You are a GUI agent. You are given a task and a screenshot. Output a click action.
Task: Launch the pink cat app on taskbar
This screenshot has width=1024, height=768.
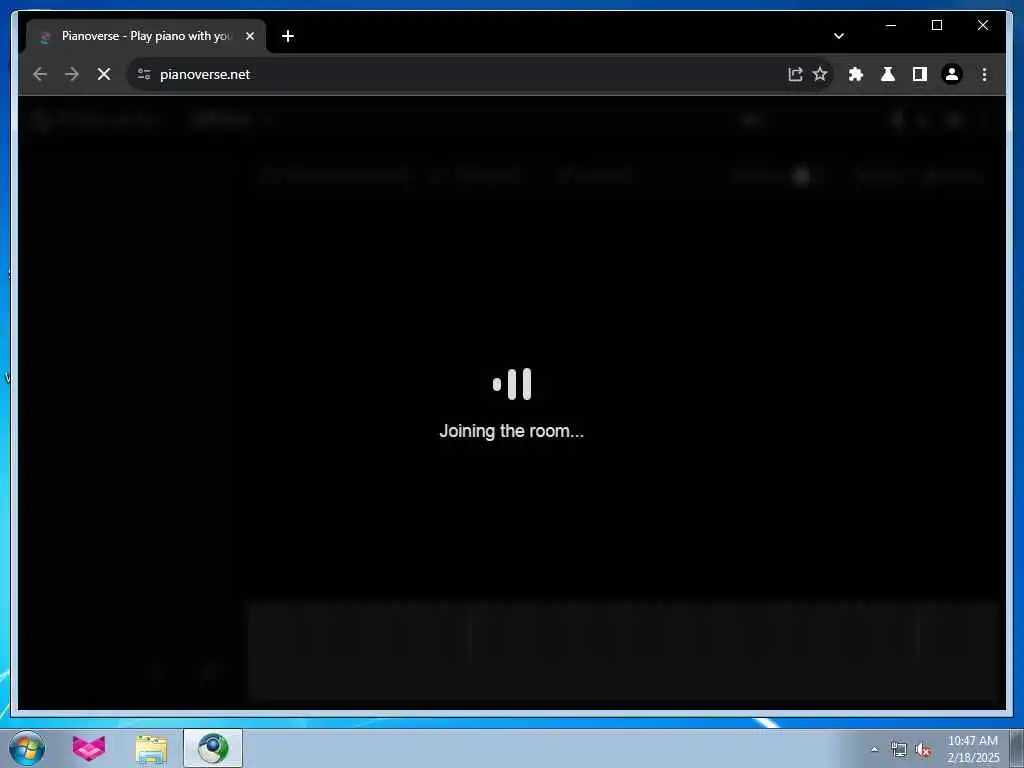tap(89, 748)
